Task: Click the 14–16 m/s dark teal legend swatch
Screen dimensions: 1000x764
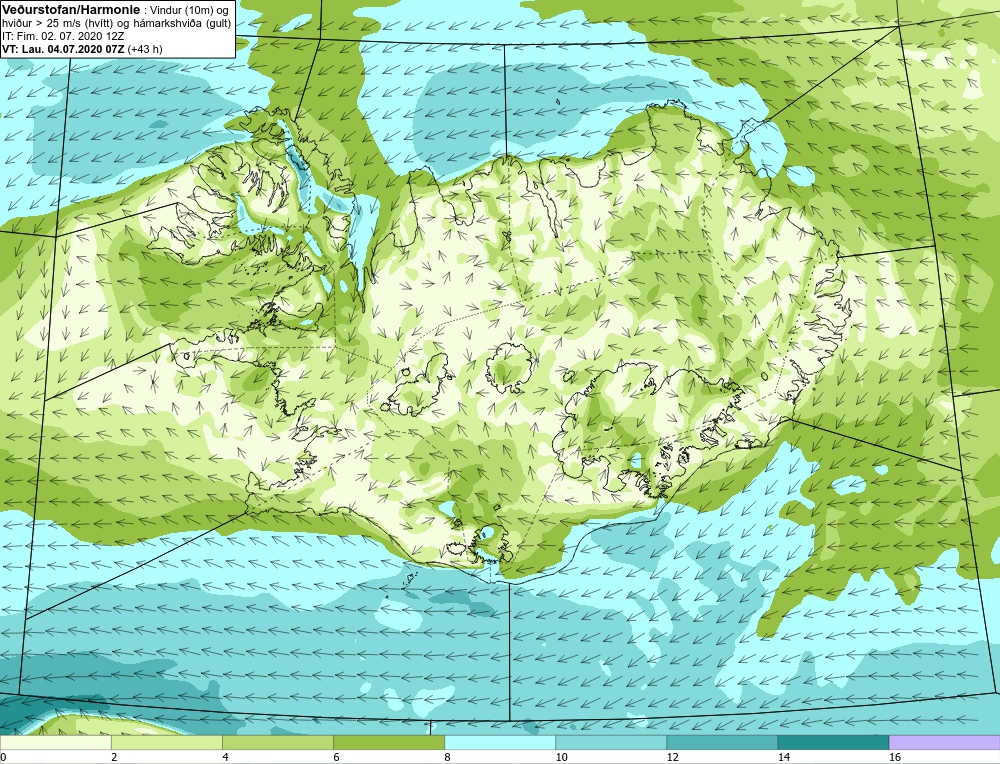Action: pos(833,742)
